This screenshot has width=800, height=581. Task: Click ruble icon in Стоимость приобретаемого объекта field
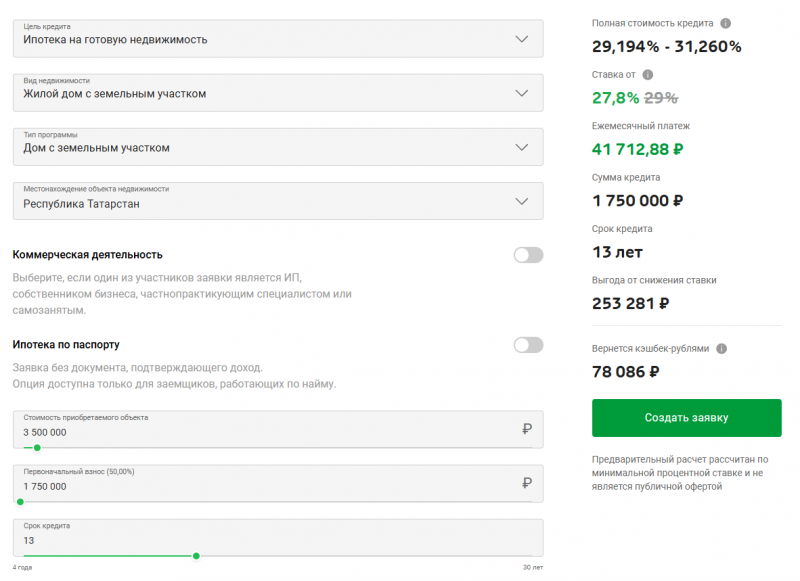point(527,429)
